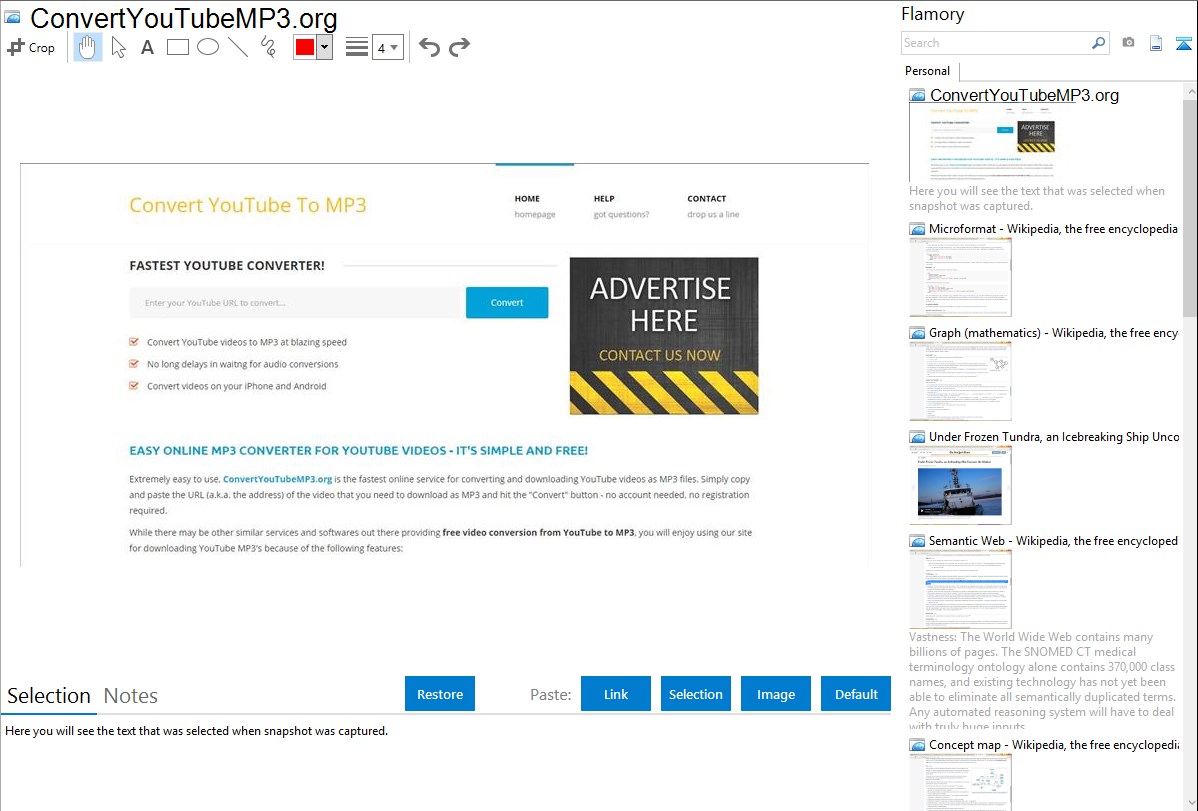Screen dimensions: 1198x811
Task: Open the Notes tab
Action: (131, 696)
